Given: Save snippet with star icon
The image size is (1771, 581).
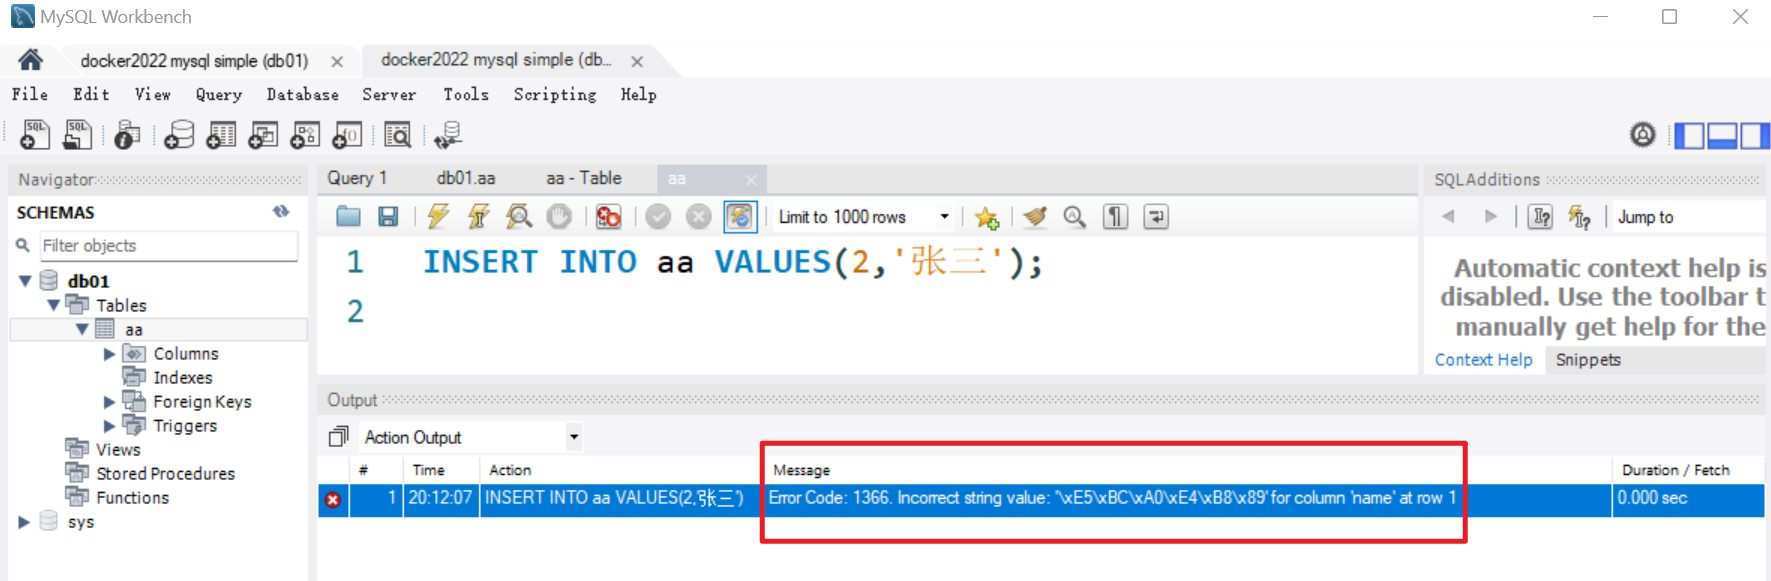Looking at the screenshot, I should pyautogui.click(x=987, y=217).
